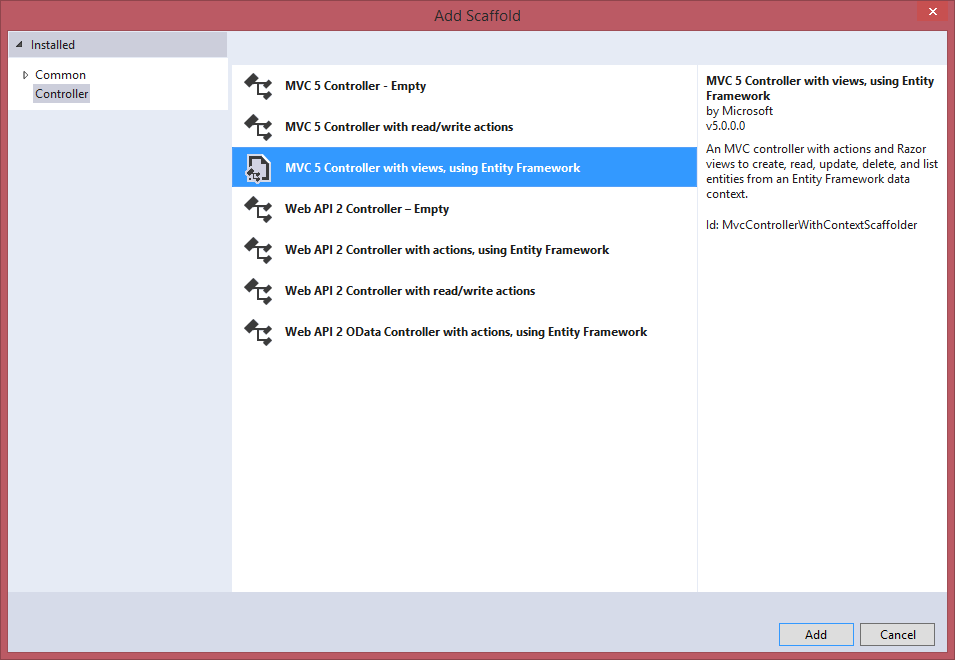Select the Installed header label

coord(53,45)
